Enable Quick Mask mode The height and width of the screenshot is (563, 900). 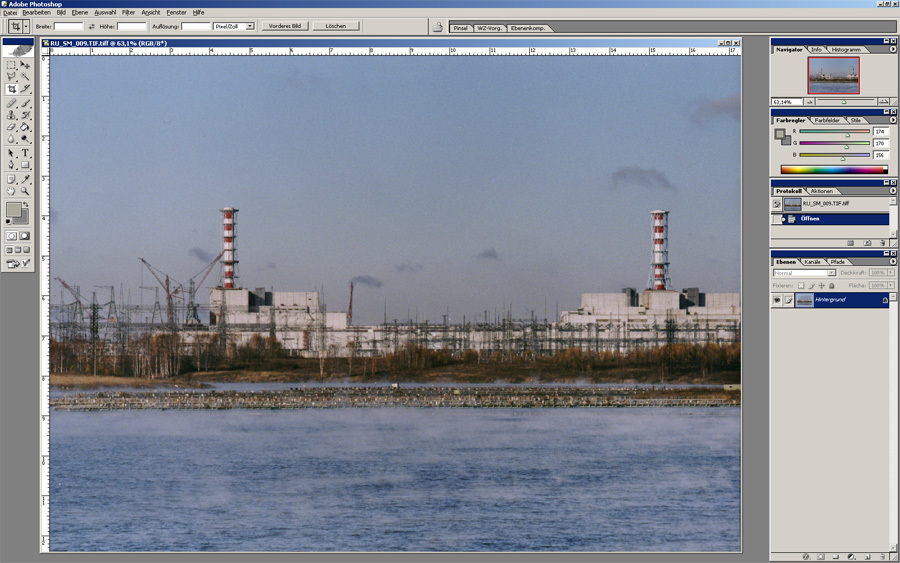pos(25,236)
